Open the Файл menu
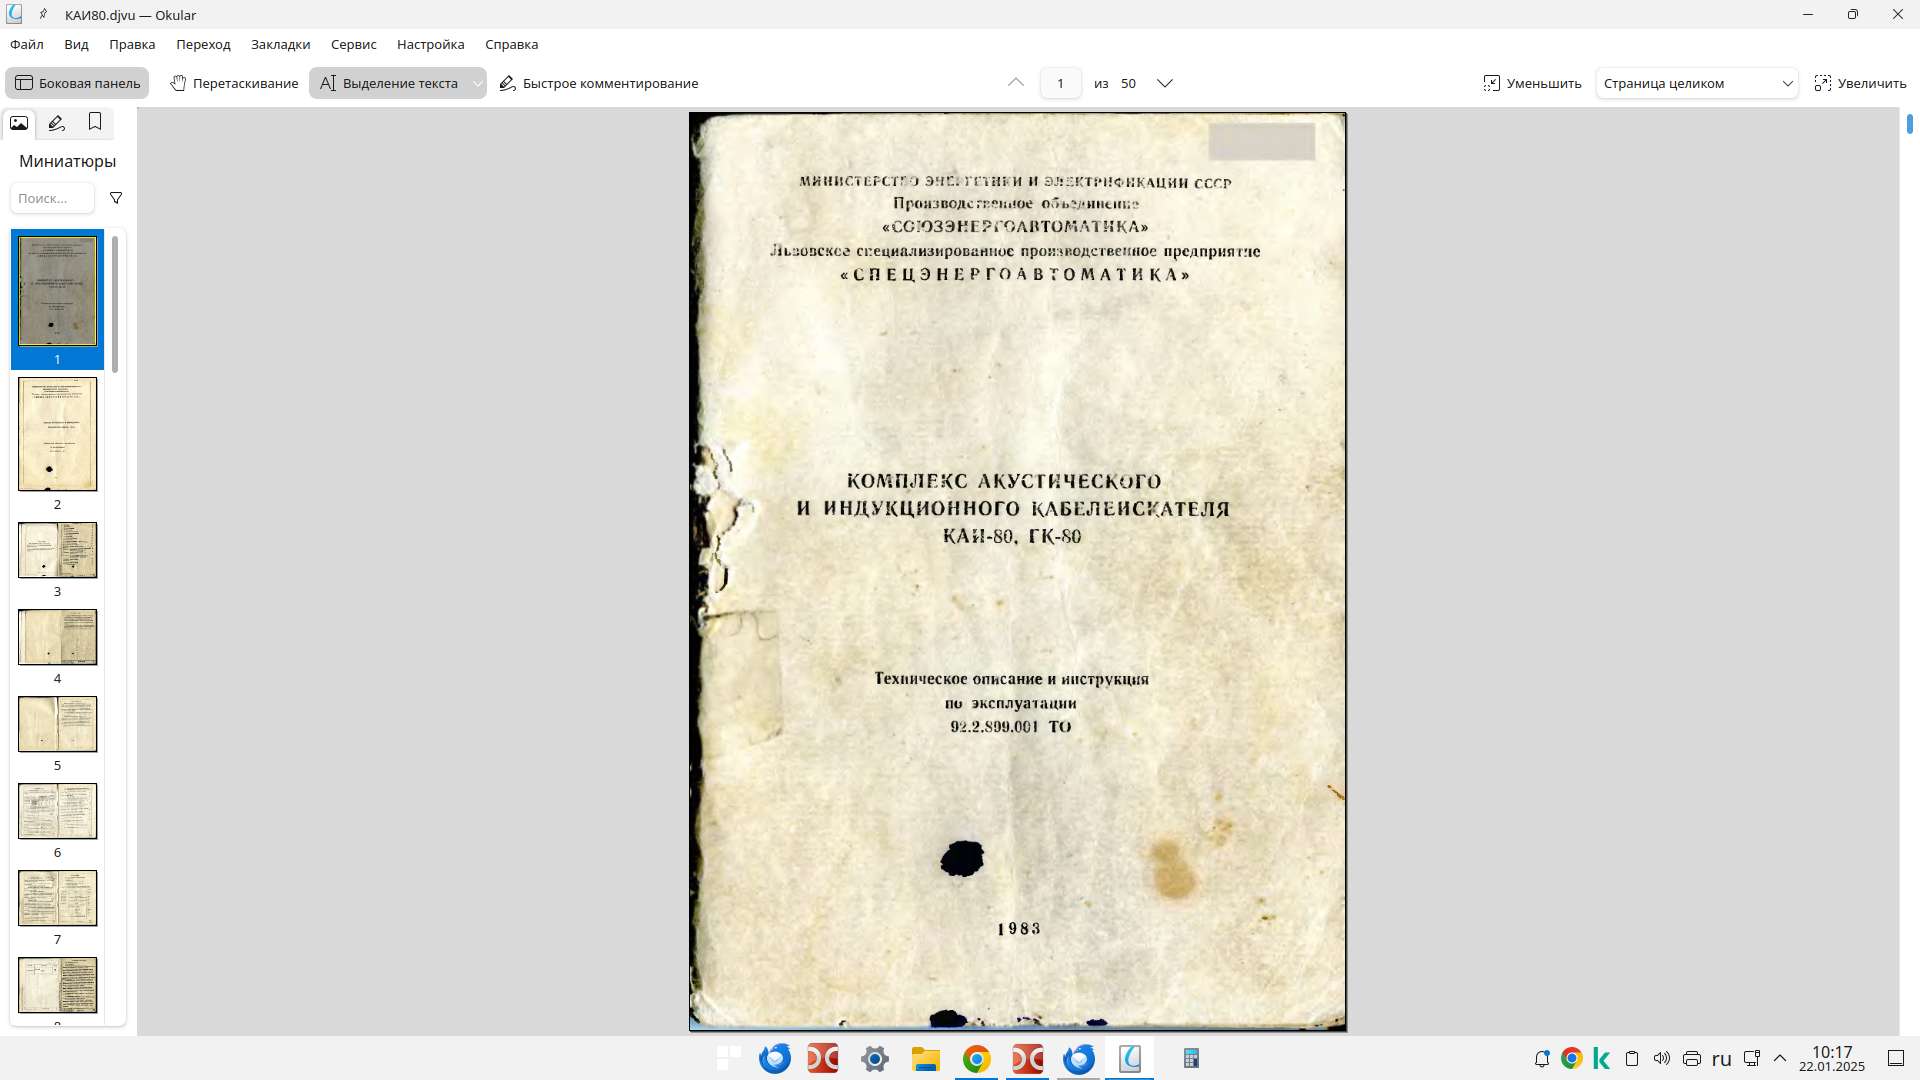 click(x=27, y=44)
